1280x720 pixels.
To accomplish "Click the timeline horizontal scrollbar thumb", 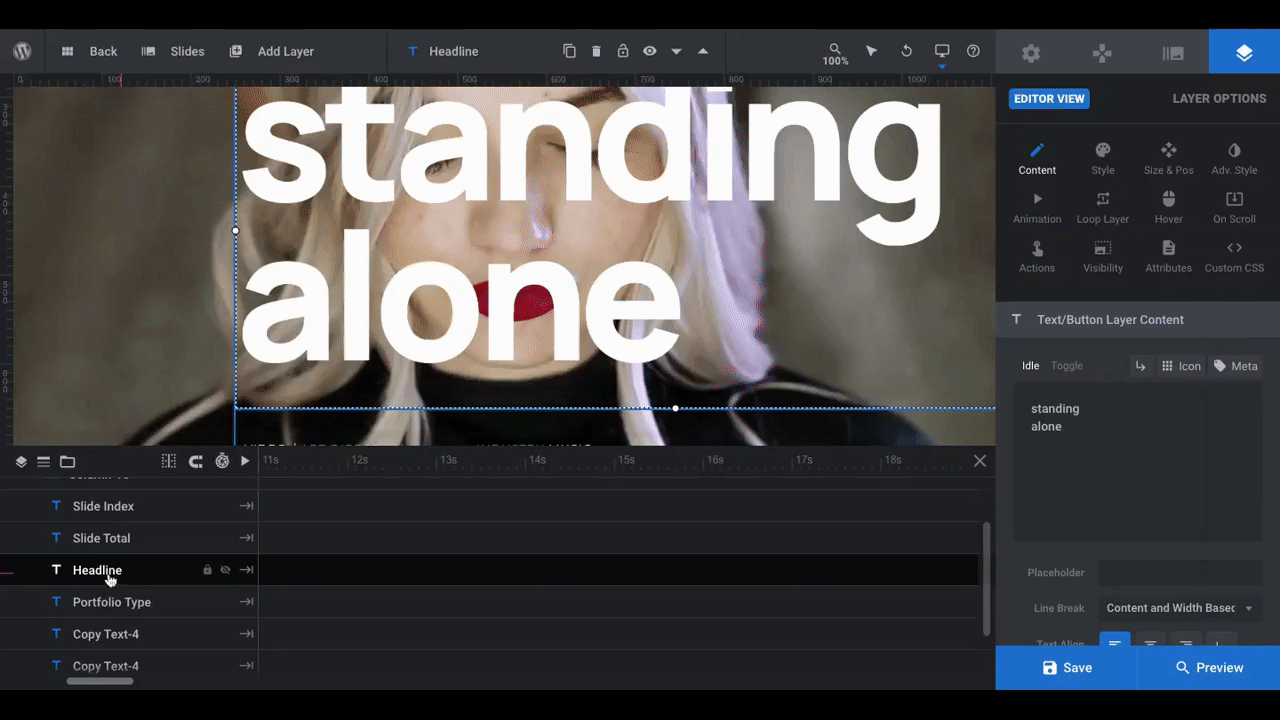I will tap(100, 682).
